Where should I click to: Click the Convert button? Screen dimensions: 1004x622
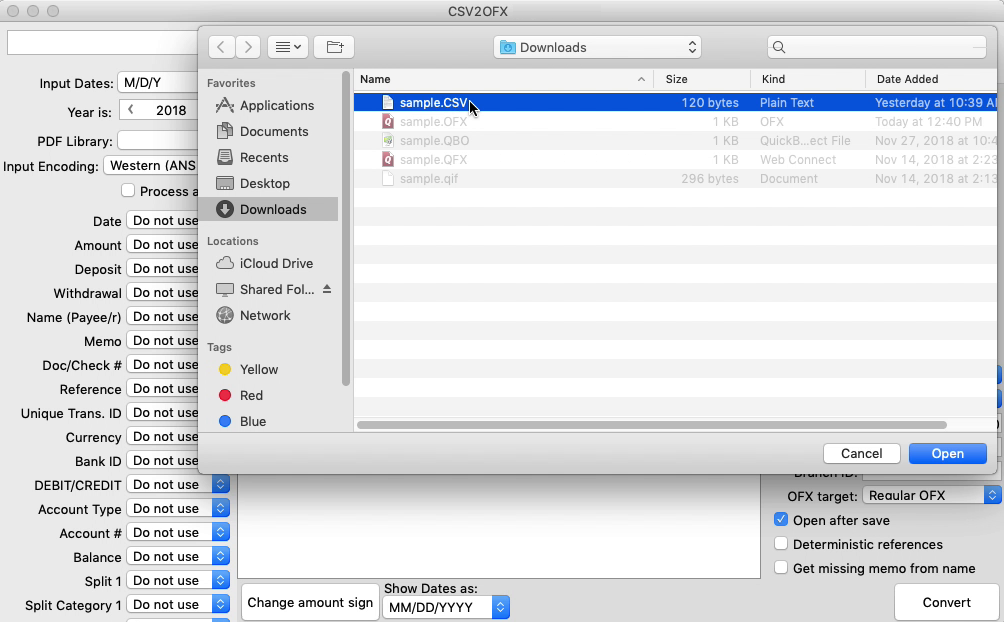946,602
